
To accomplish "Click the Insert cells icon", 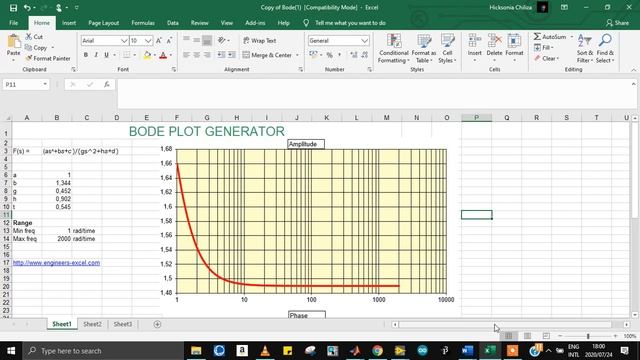I will [x=474, y=41].
